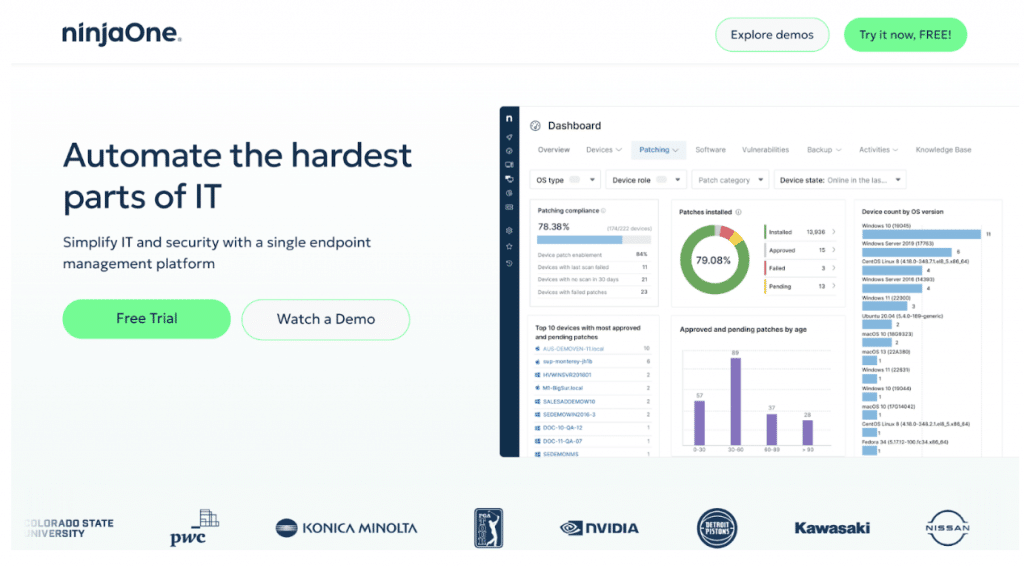Expand the Installed patches row chevron
Viewport: 1024px width, 567px height.
tap(835, 232)
